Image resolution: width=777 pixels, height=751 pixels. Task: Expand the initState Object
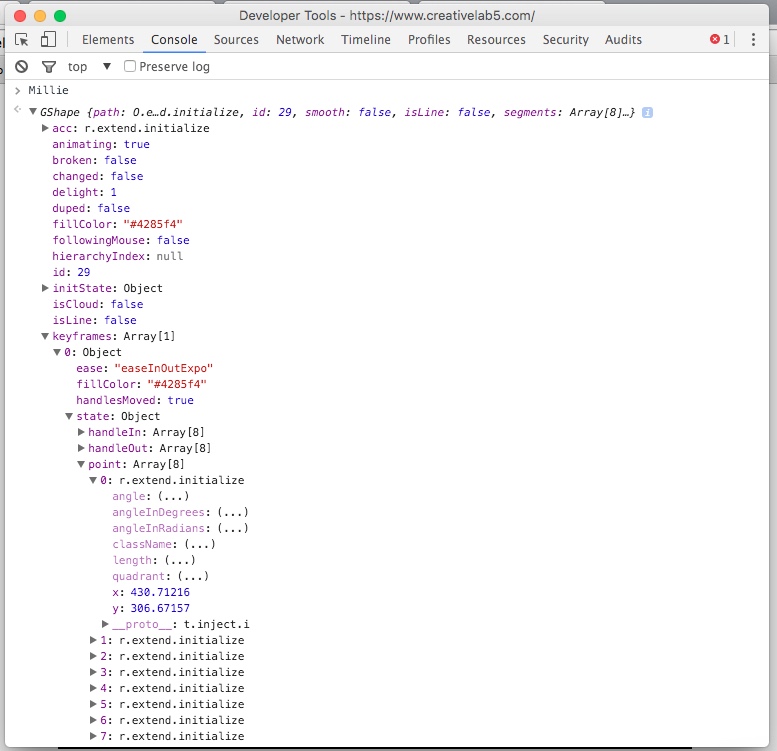click(45, 288)
